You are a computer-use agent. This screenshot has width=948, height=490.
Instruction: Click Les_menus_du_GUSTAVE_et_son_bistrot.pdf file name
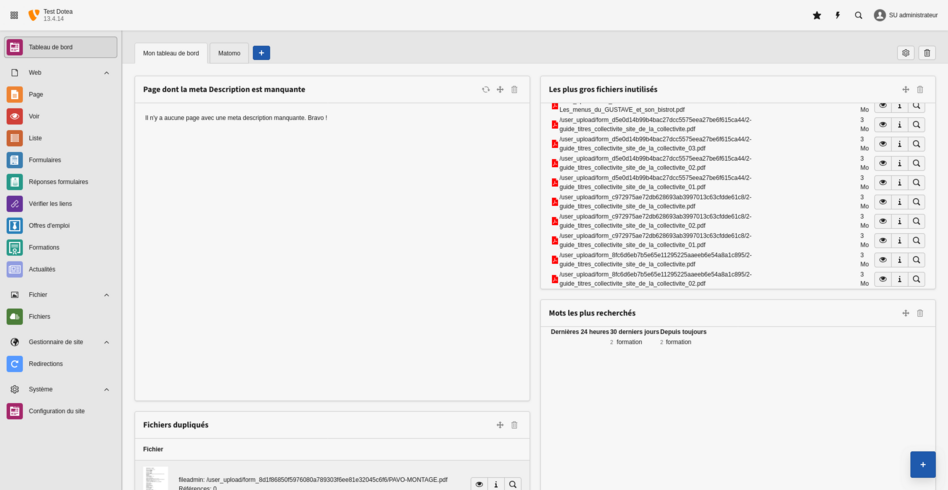pos(622,109)
